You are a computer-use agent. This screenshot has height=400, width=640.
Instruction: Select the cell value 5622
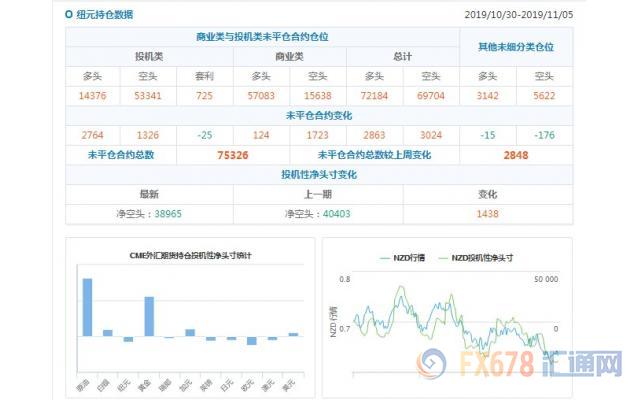click(x=544, y=96)
